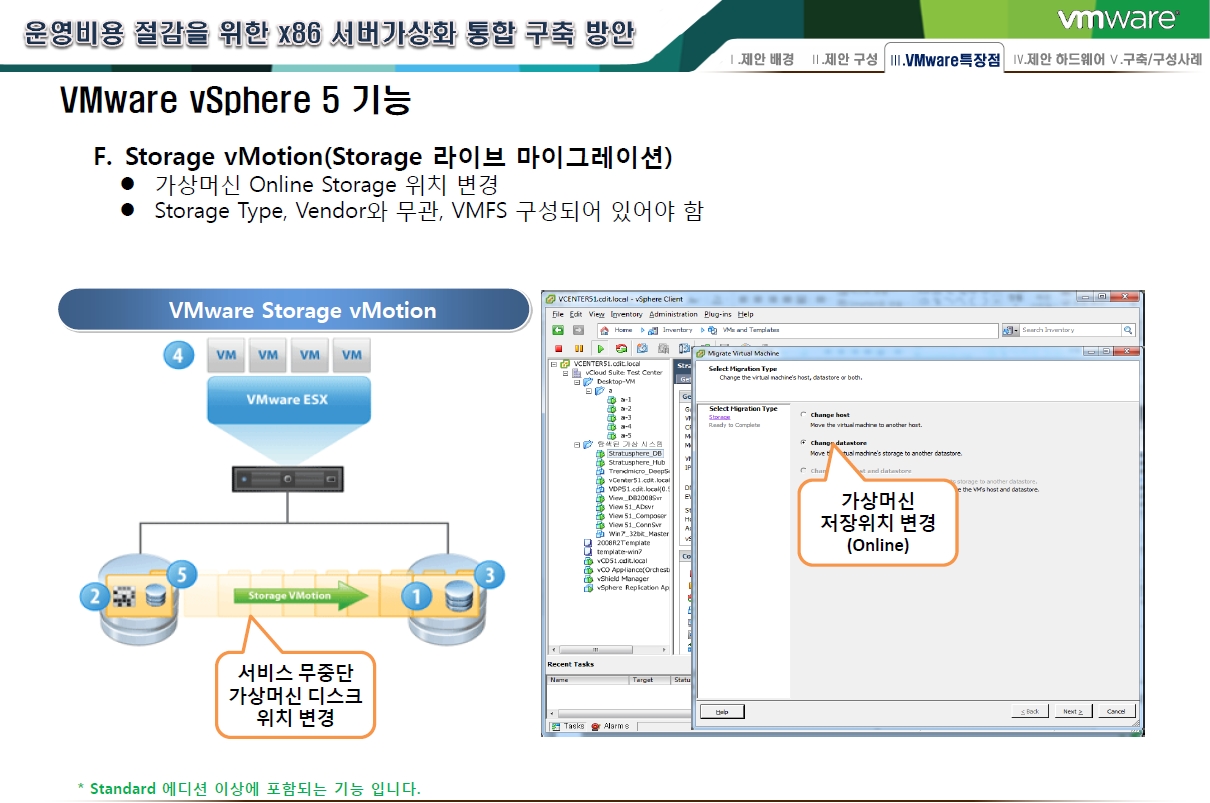The image size is (1210, 803).
Task: Click the gray Forward navigation arrow
Action: click(x=579, y=330)
